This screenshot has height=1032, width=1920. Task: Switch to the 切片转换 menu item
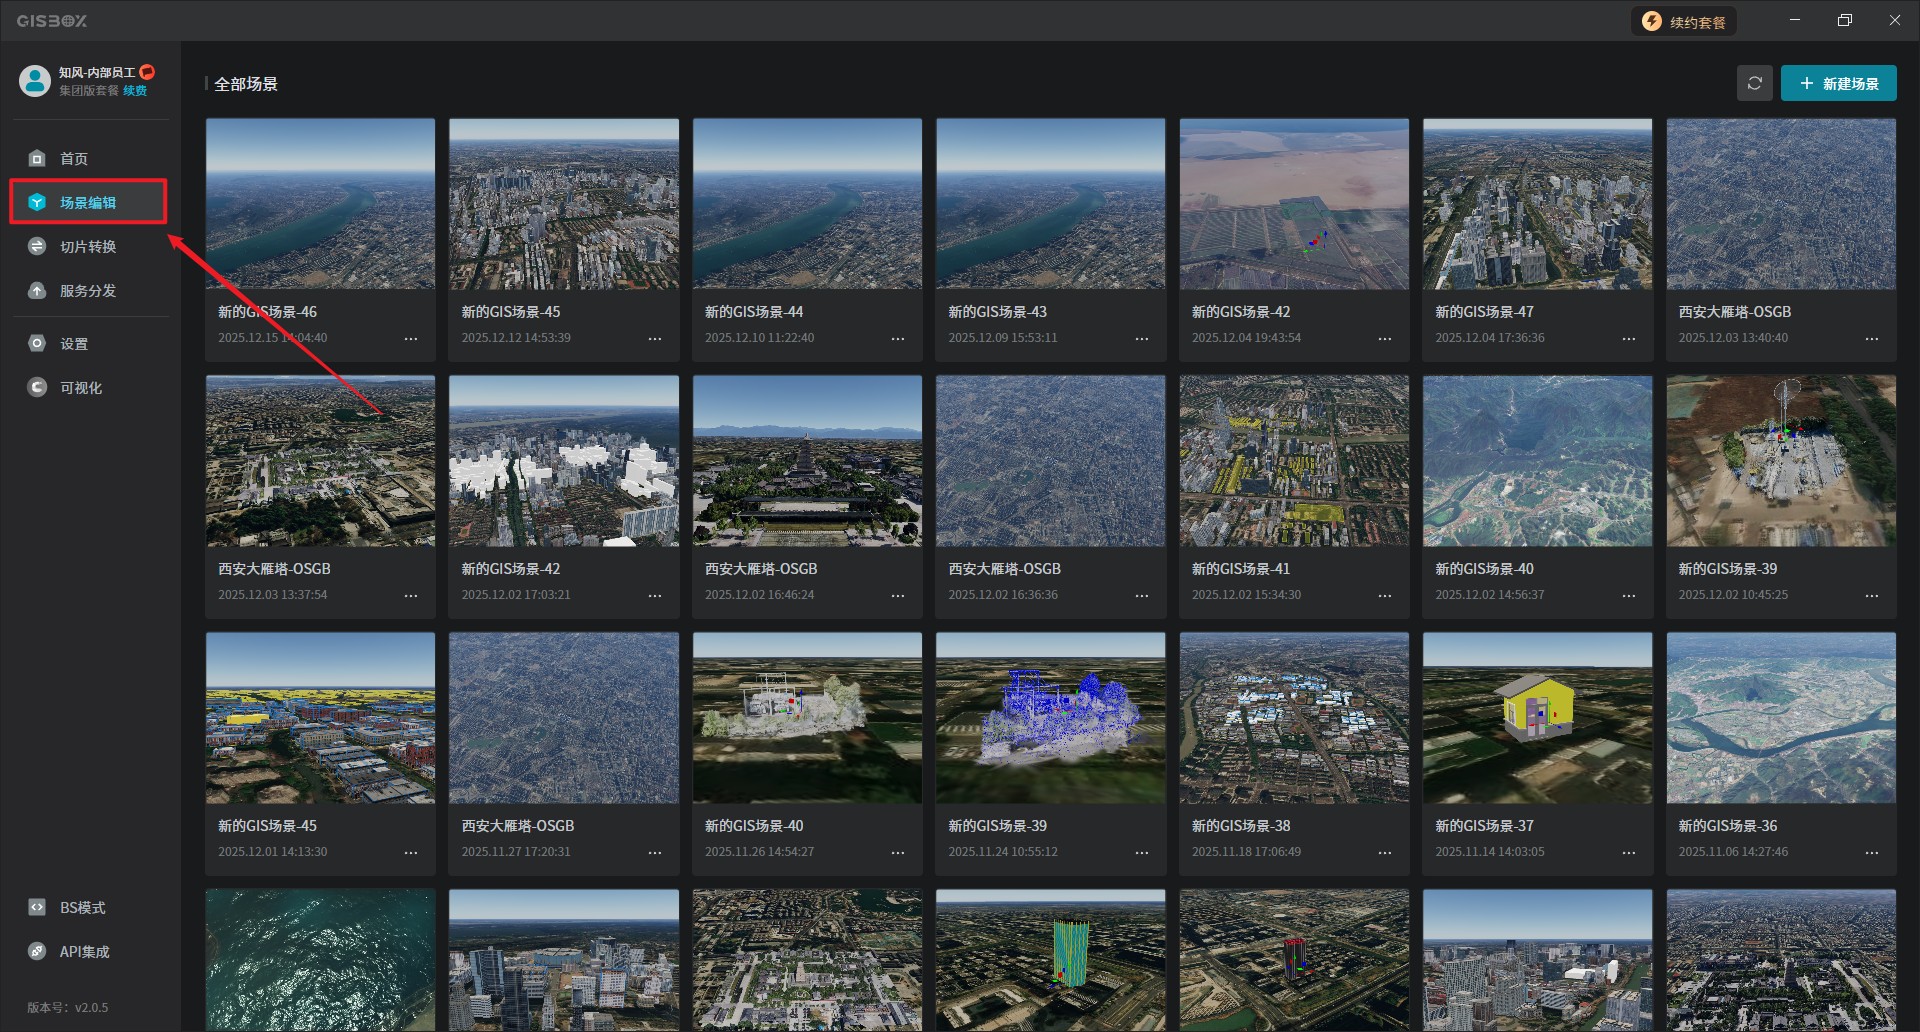tap(88, 246)
